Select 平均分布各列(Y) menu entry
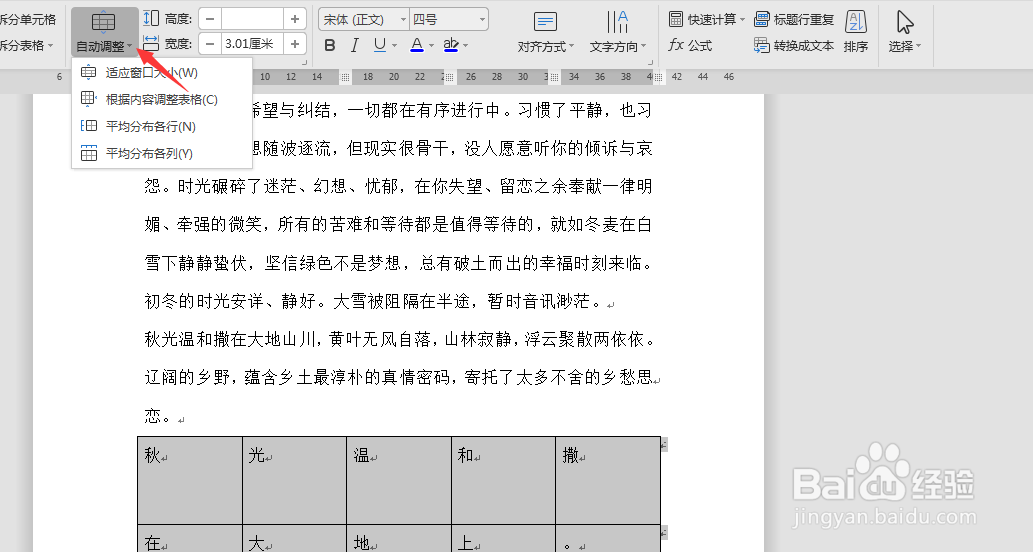1033x552 pixels. click(x=161, y=153)
